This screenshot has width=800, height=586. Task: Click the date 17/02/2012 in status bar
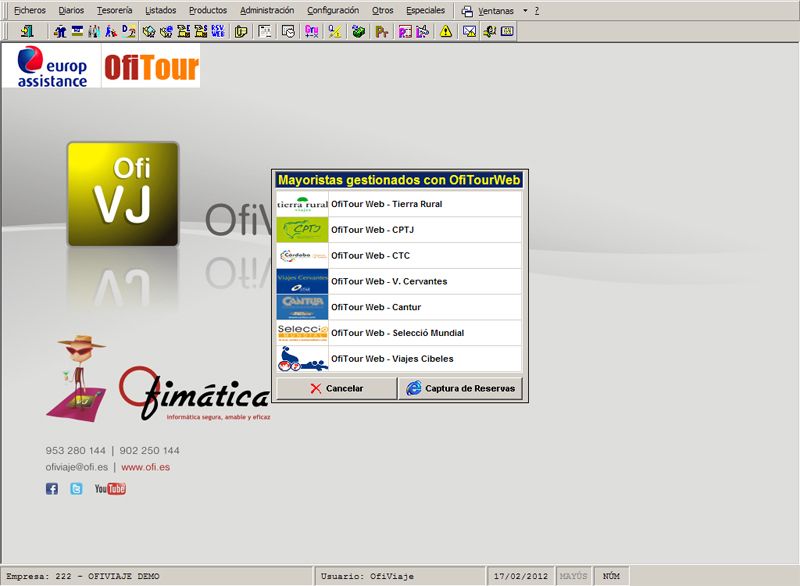pos(520,576)
